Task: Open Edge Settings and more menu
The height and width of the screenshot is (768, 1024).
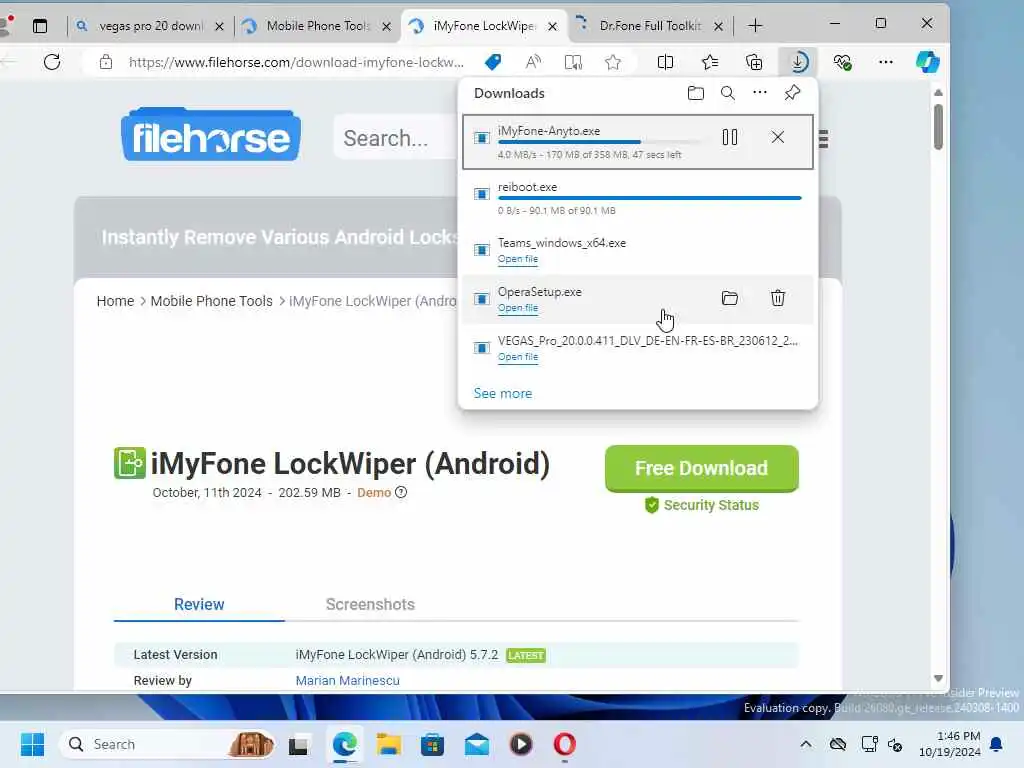Action: pyautogui.click(x=886, y=63)
